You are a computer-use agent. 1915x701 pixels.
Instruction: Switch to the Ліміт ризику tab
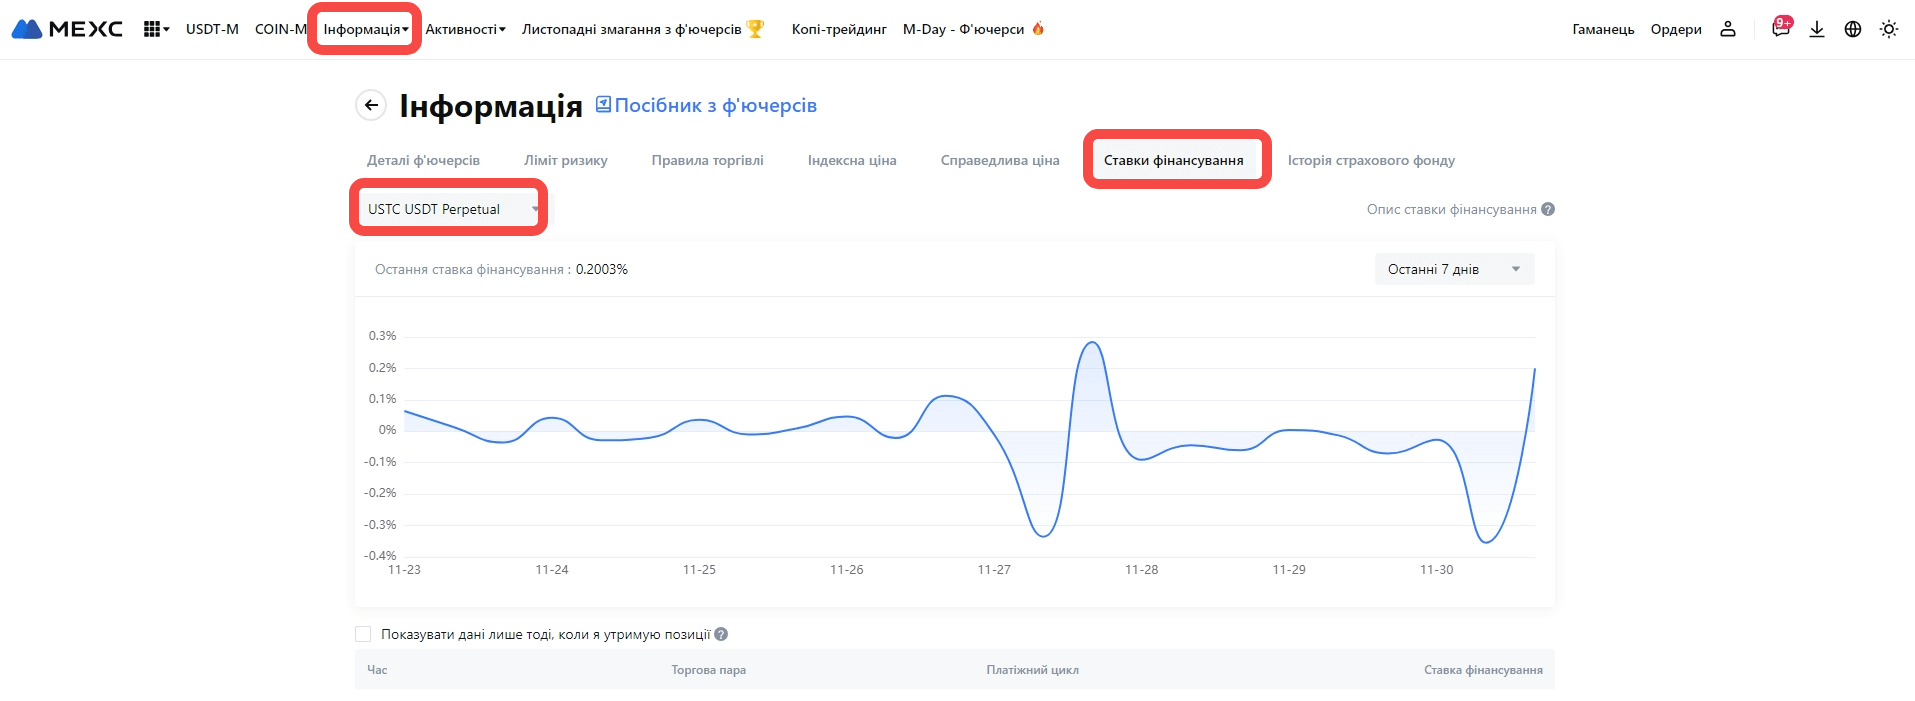pos(565,160)
